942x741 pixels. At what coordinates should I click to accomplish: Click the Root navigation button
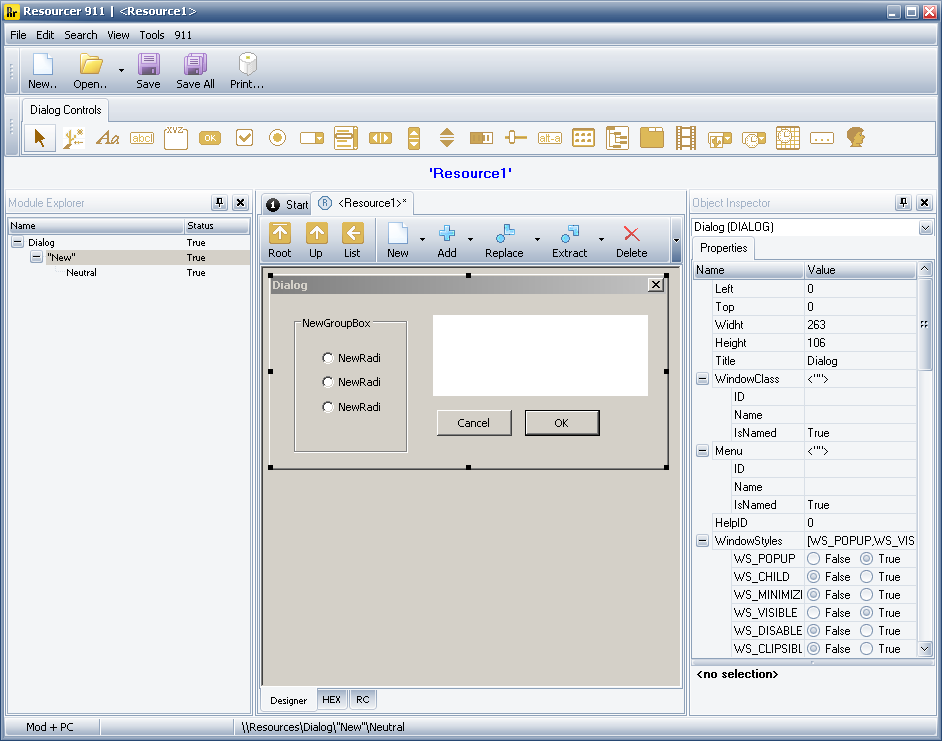click(280, 241)
